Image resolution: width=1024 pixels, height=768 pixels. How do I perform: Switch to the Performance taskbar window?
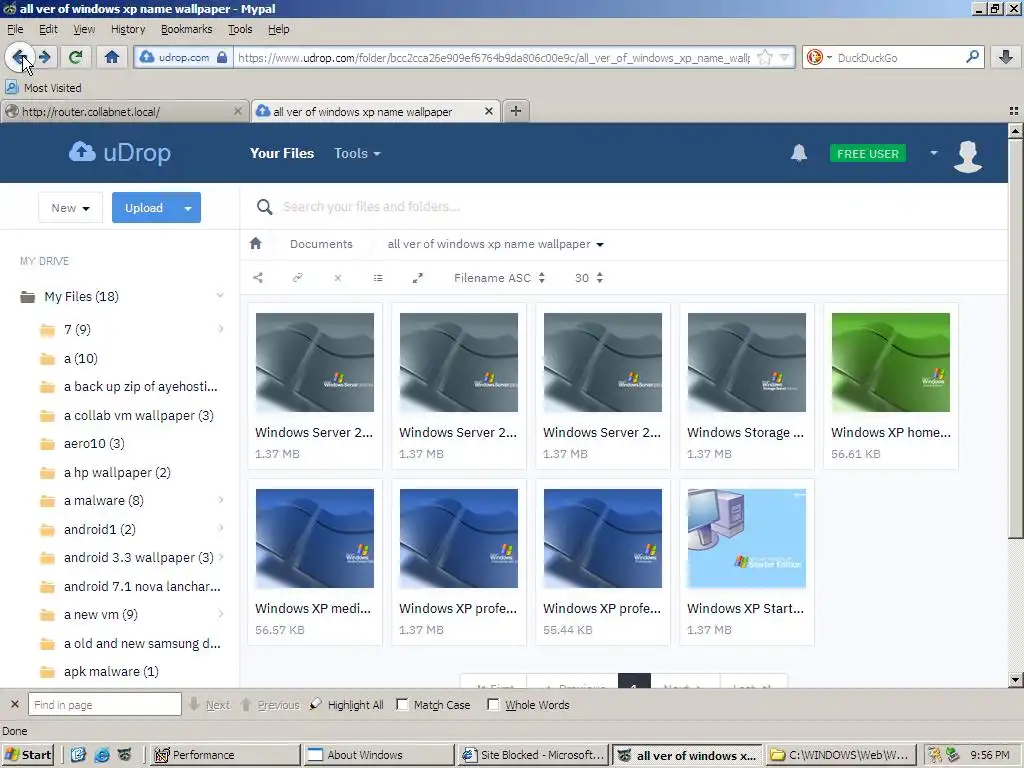click(225, 755)
